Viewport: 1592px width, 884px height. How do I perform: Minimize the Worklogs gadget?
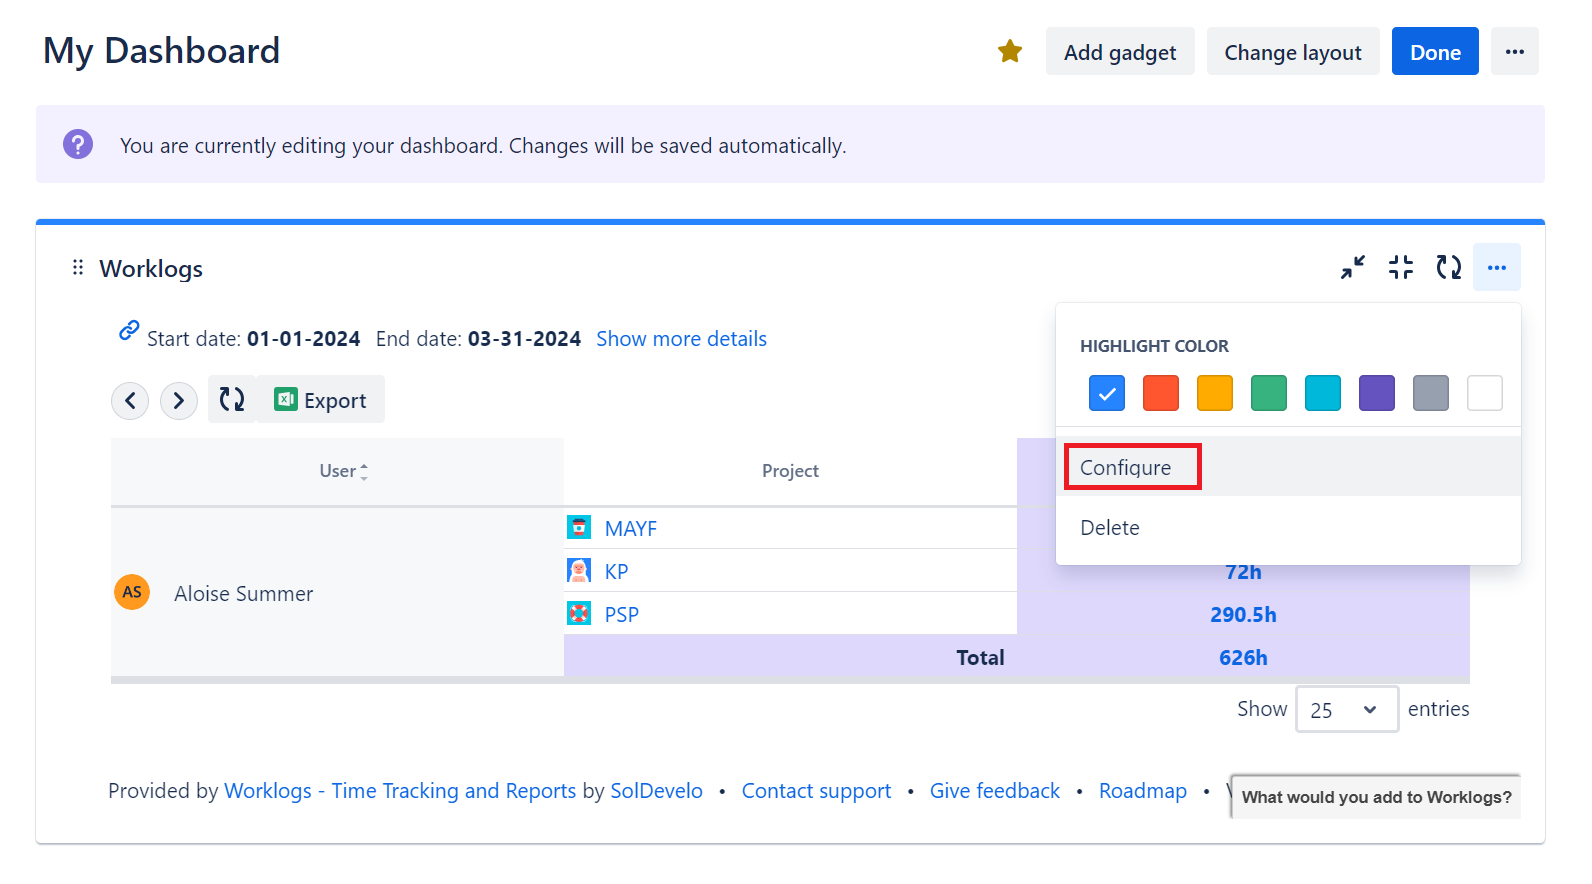click(1353, 267)
